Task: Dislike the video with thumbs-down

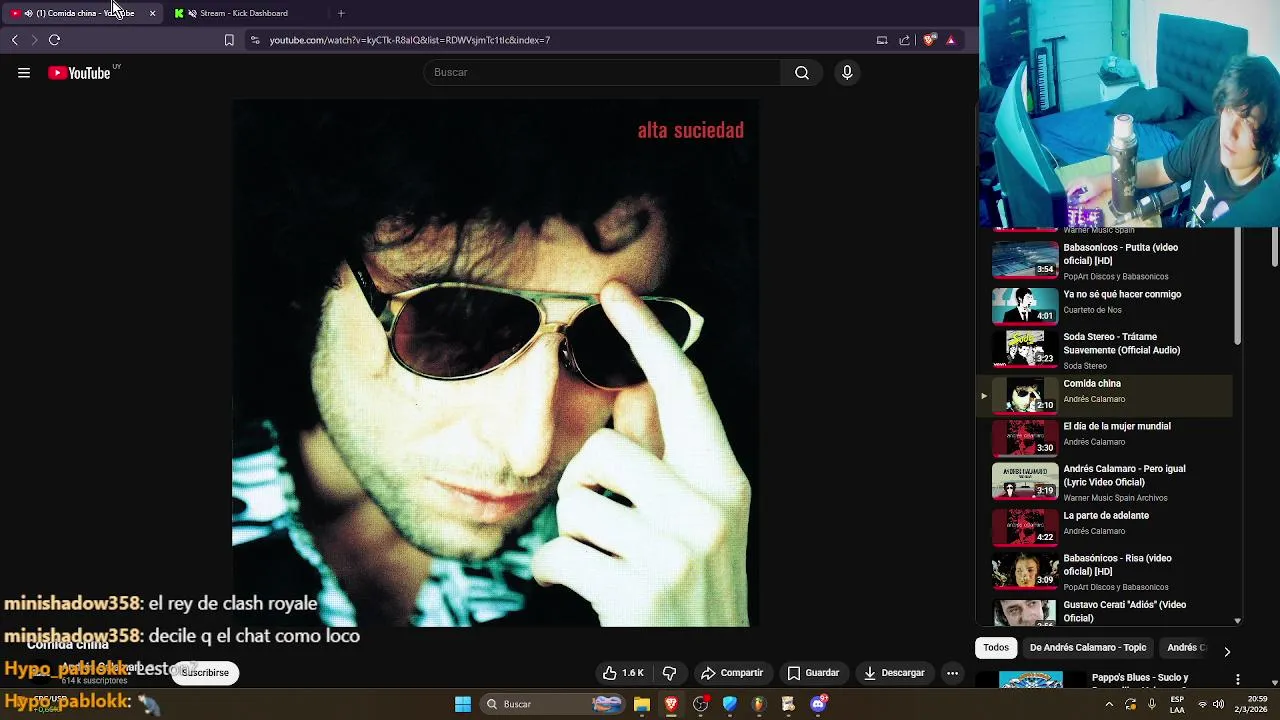Action: tap(670, 673)
